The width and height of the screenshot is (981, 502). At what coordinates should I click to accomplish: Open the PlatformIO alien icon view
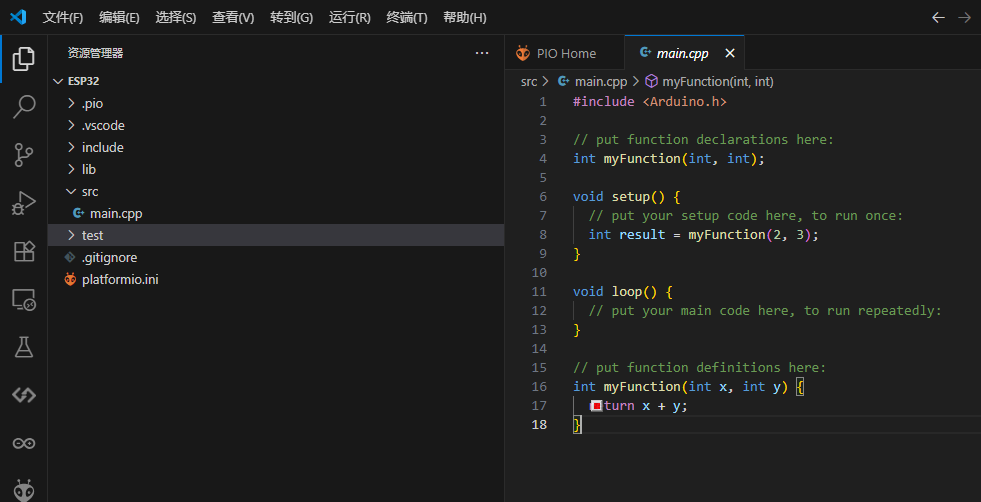click(x=24, y=489)
